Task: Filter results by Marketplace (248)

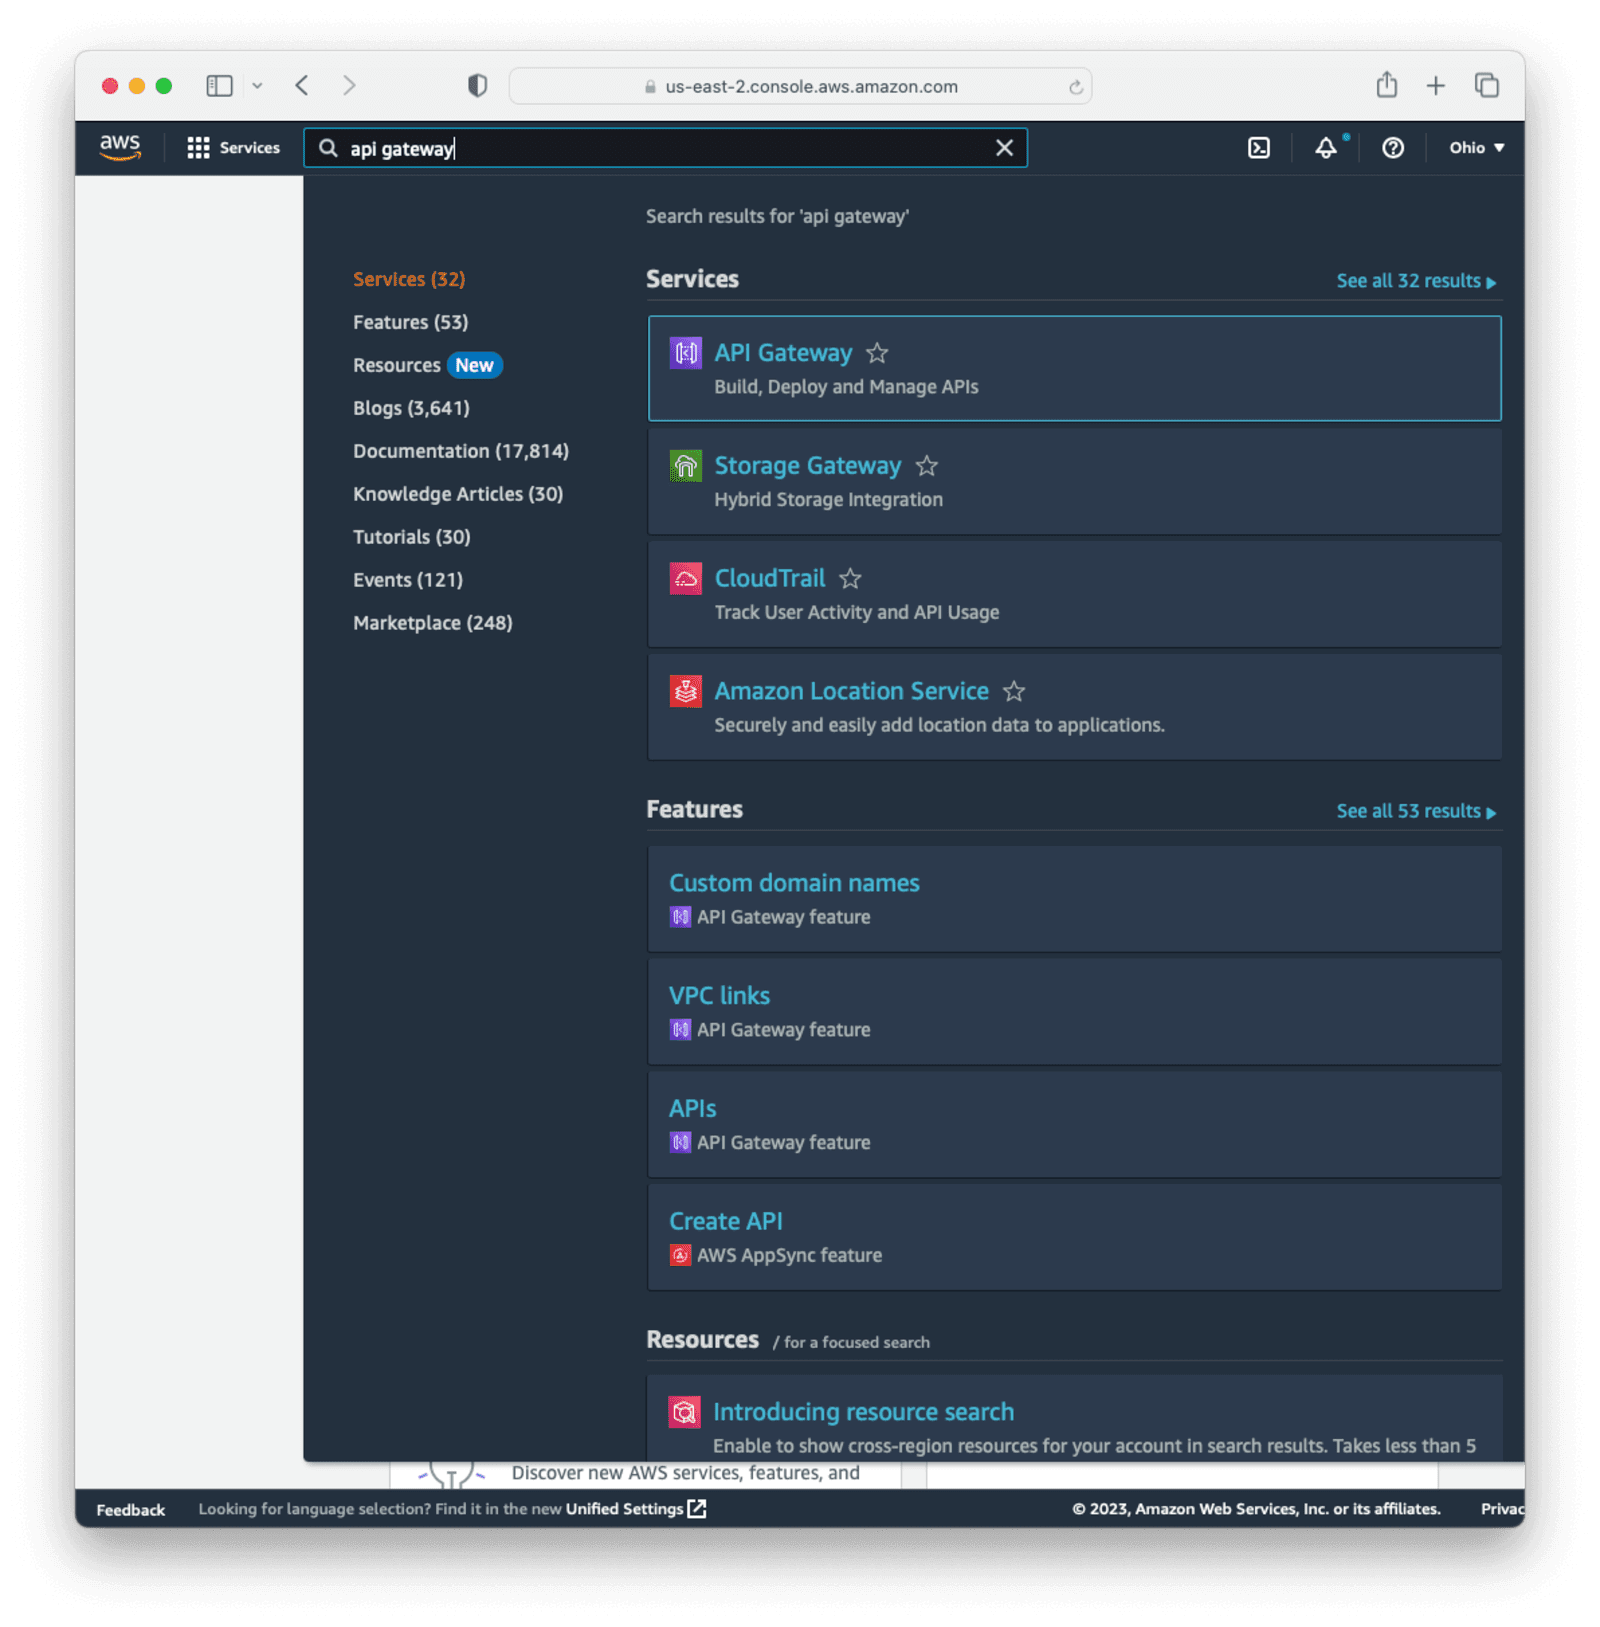Action: [x=432, y=623]
